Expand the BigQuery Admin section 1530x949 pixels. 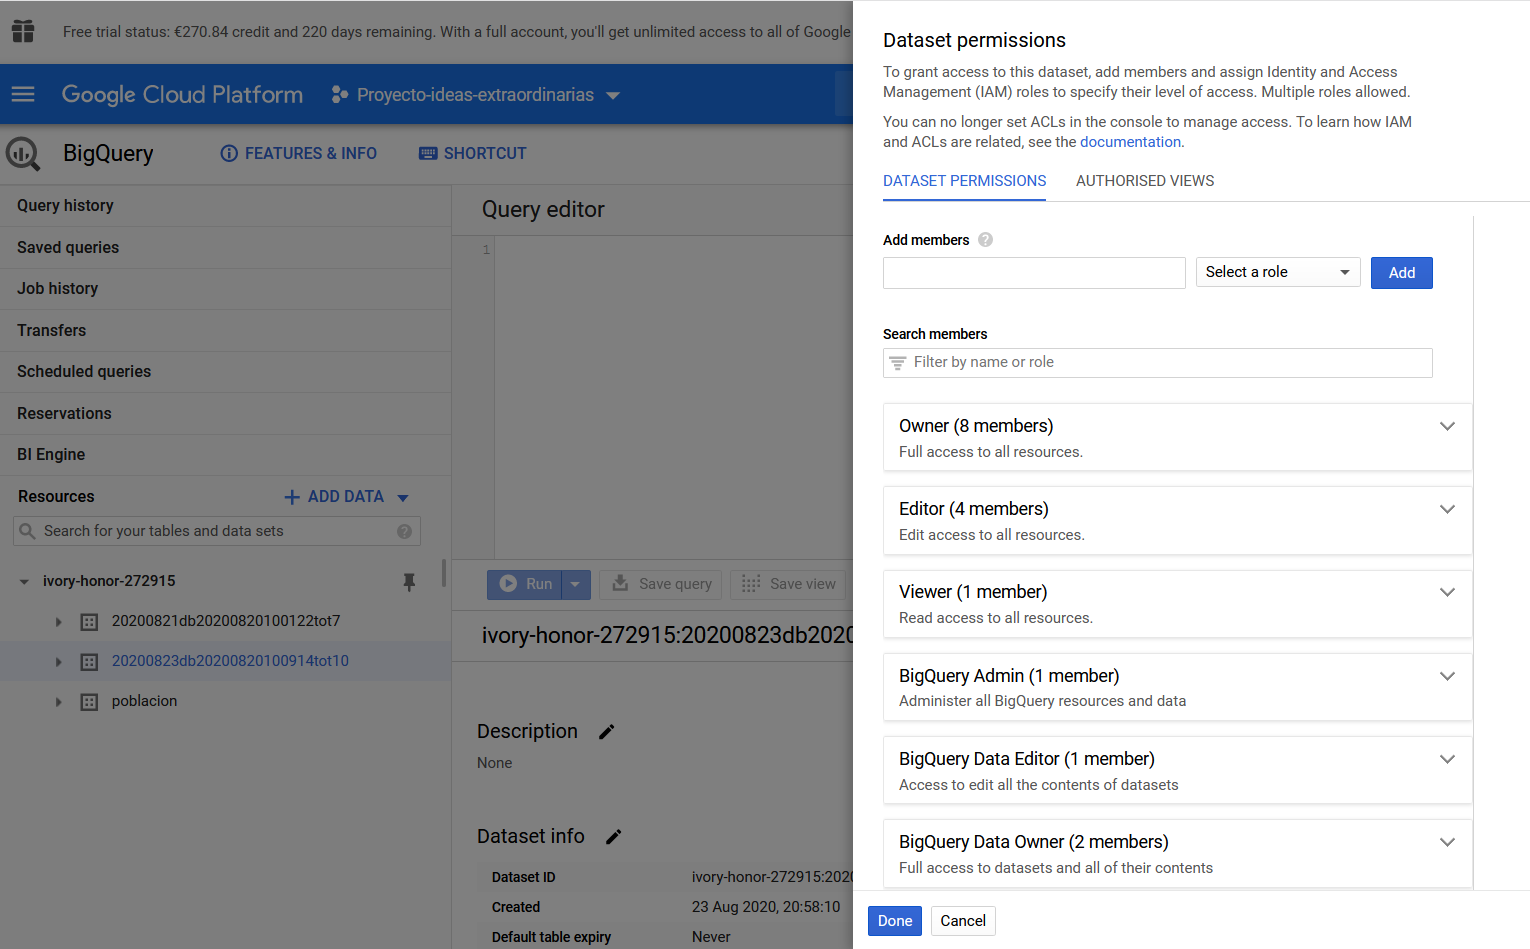tap(1446, 676)
